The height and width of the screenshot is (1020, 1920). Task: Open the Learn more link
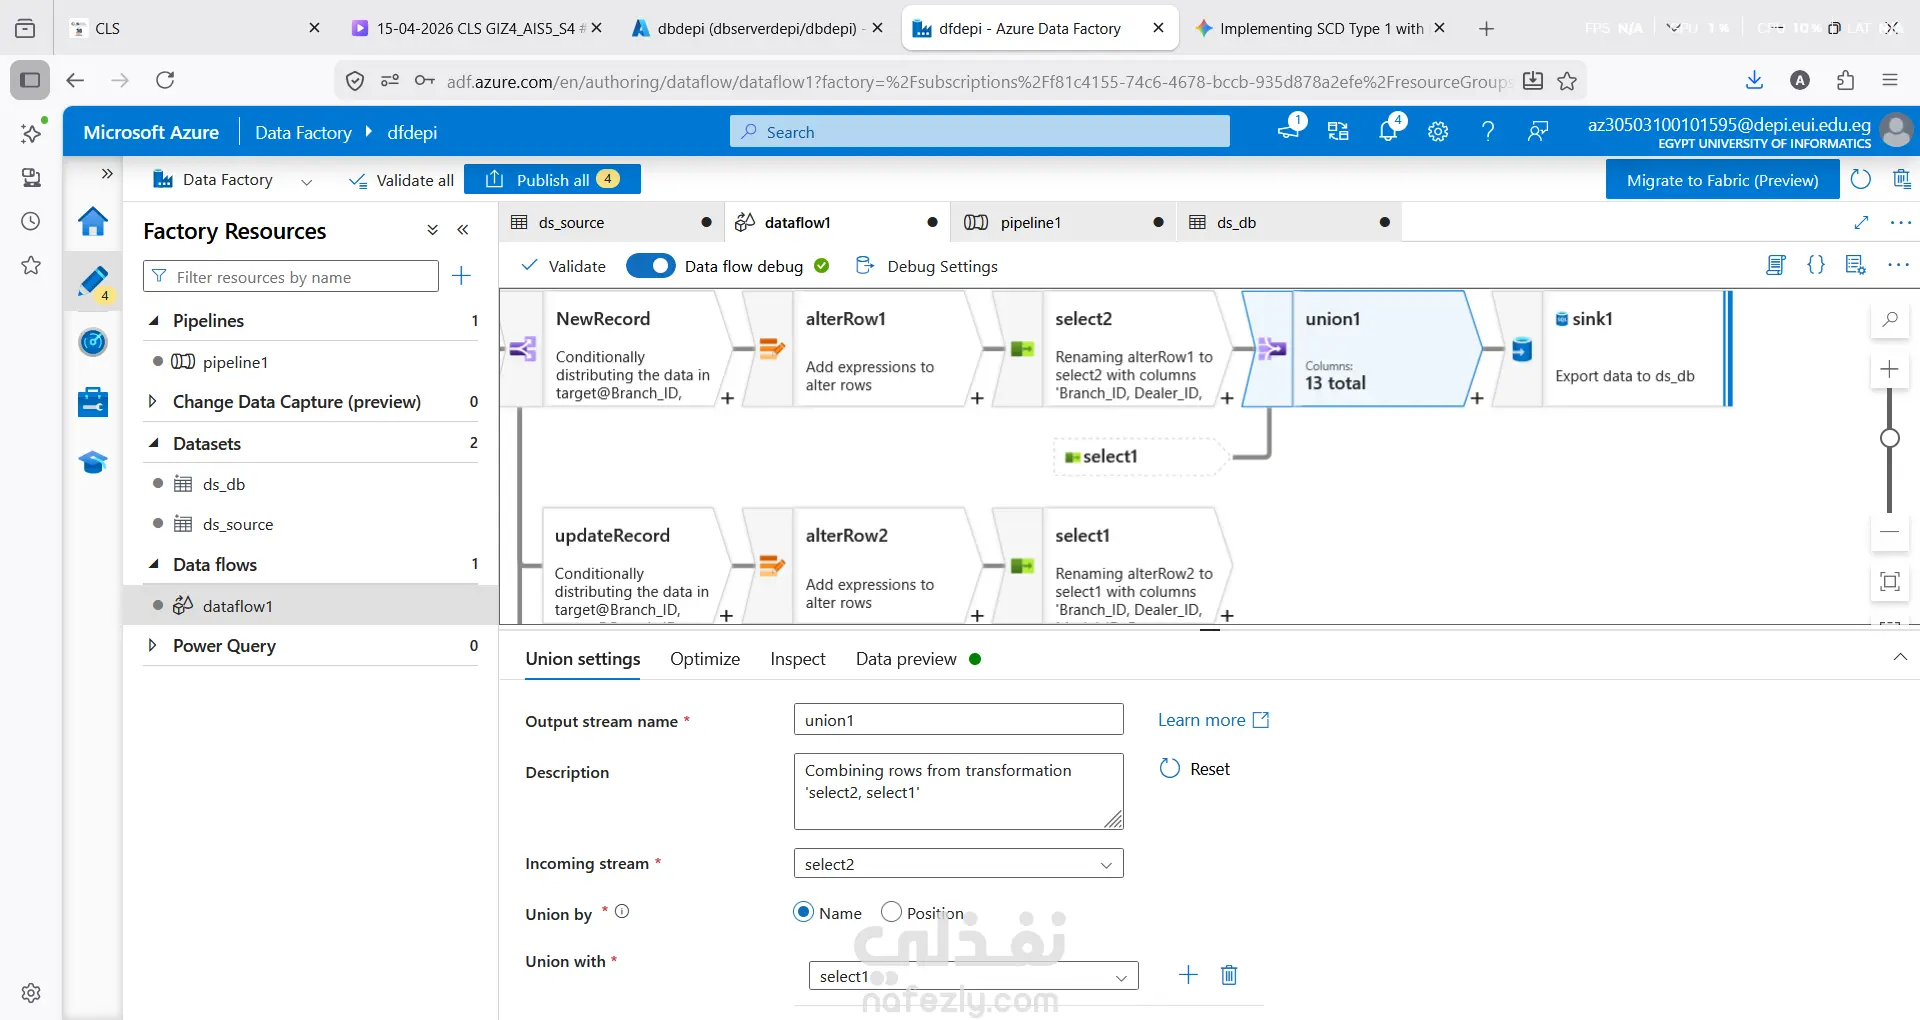pyautogui.click(x=1213, y=720)
